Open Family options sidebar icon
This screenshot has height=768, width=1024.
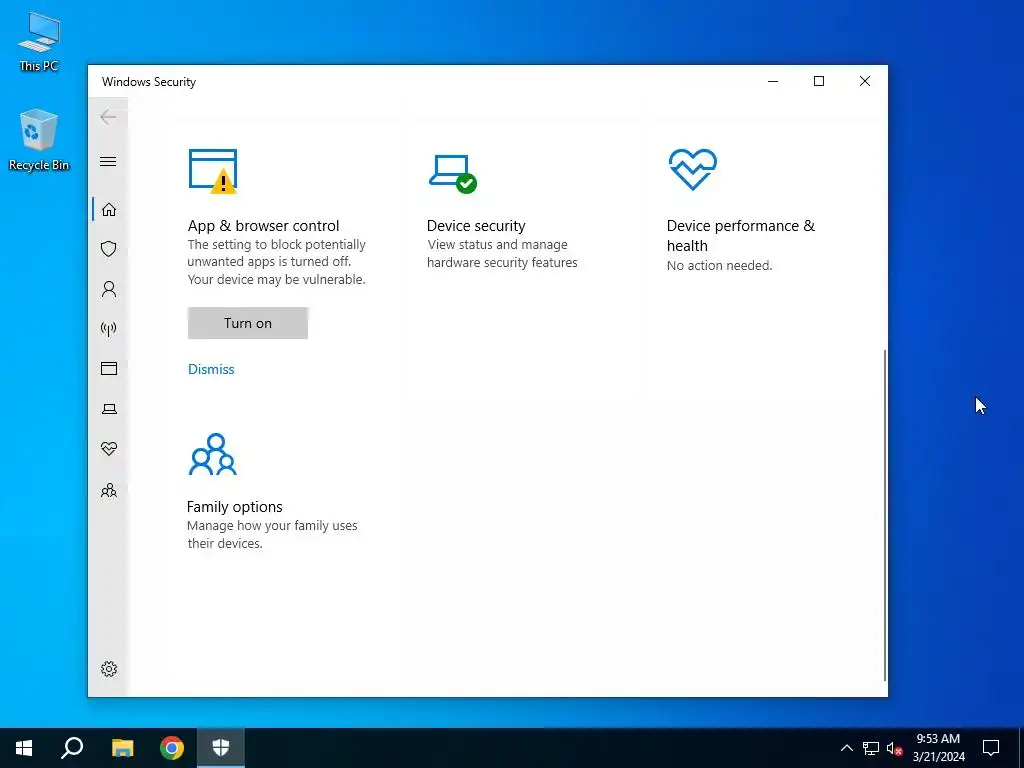coord(108,490)
